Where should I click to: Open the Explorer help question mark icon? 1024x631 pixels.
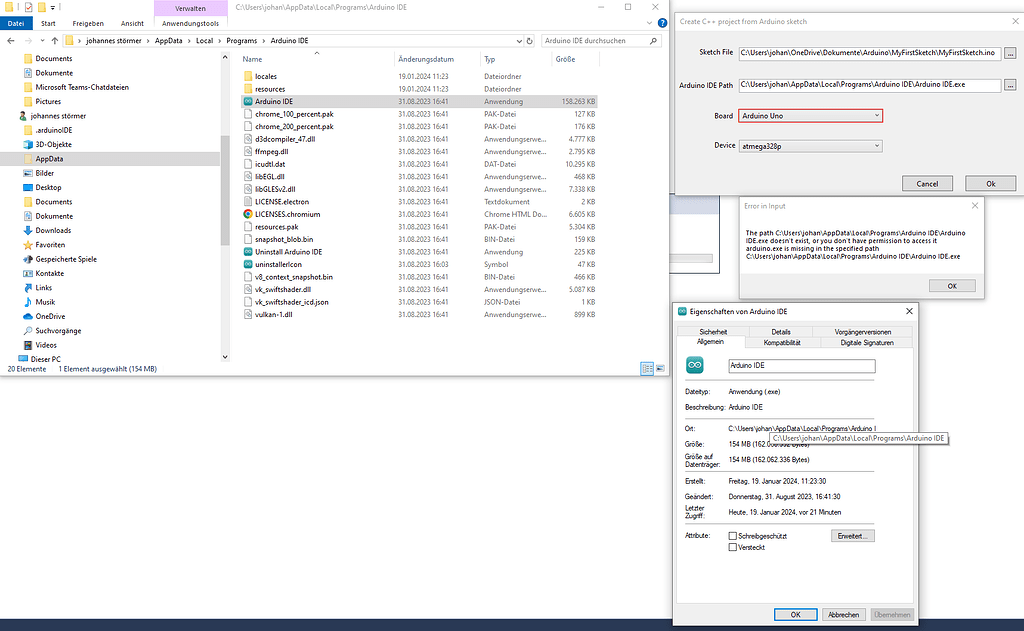click(662, 23)
